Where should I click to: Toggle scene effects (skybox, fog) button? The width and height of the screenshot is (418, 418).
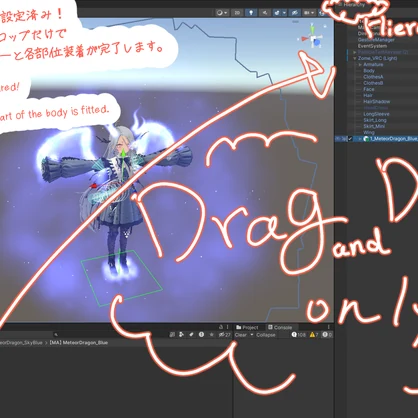click(277, 13)
